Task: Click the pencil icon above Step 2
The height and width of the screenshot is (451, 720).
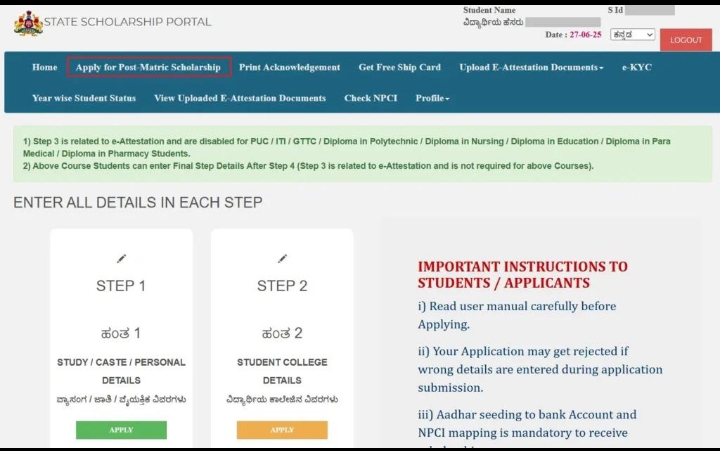Action: (282, 259)
